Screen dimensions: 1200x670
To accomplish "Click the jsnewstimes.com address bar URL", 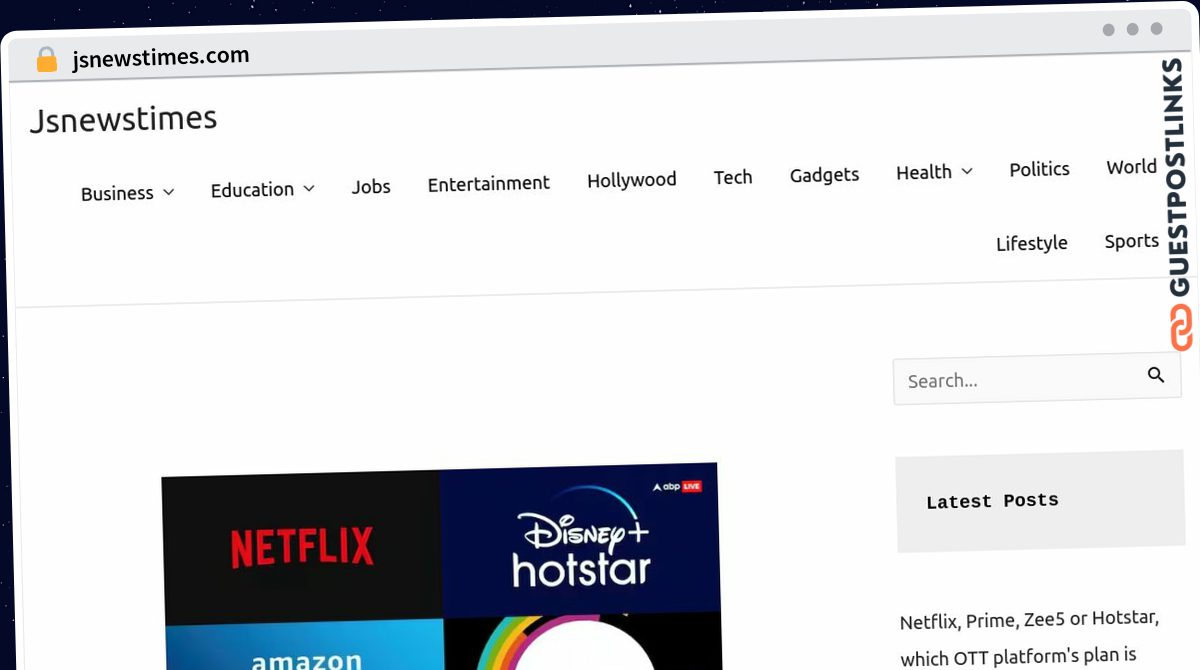I will 161,58.
